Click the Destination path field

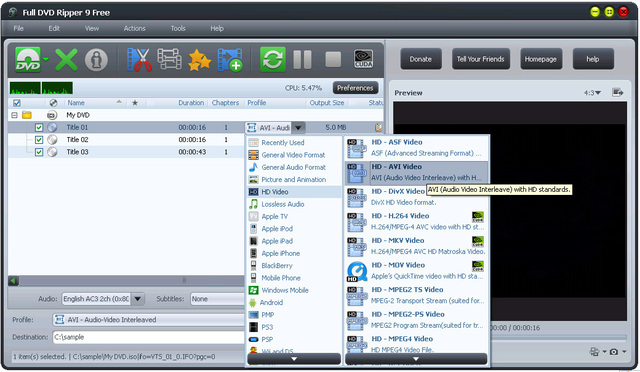point(149,337)
